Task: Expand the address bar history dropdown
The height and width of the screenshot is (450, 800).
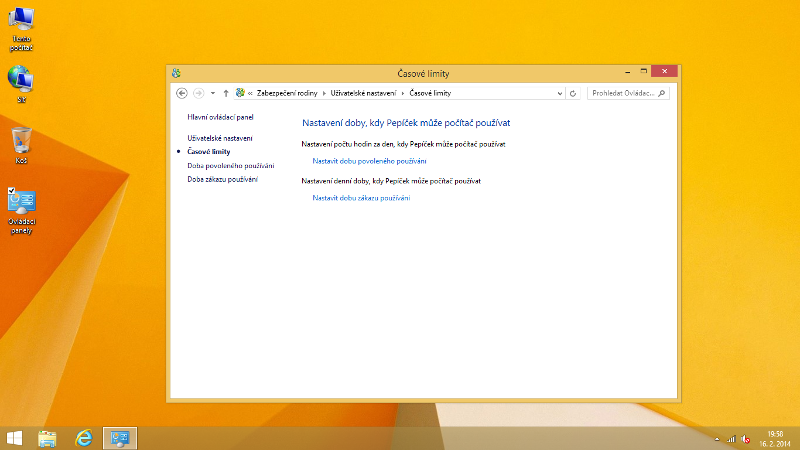Action: pyautogui.click(x=560, y=93)
